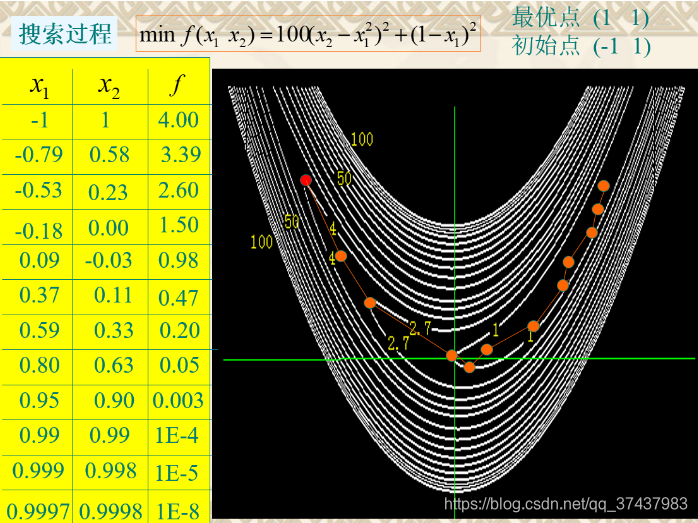
Task: Select the f value 1E-5
Action: (177, 473)
